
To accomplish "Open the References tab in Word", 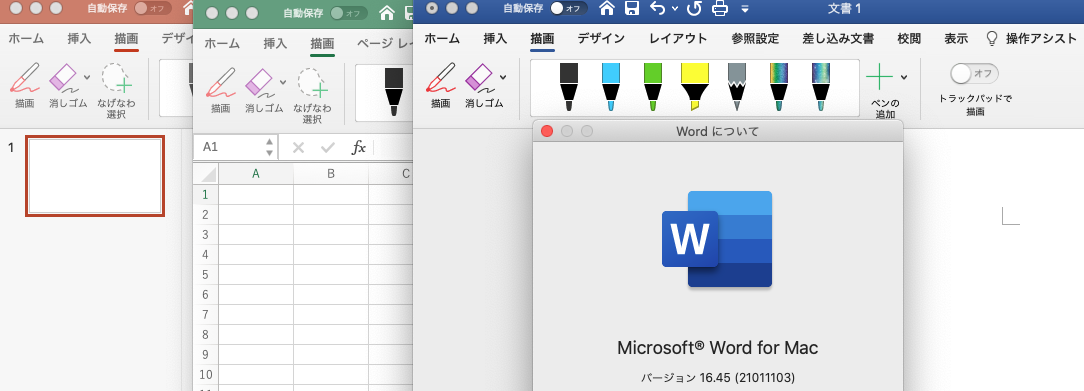I will [x=755, y=39].
